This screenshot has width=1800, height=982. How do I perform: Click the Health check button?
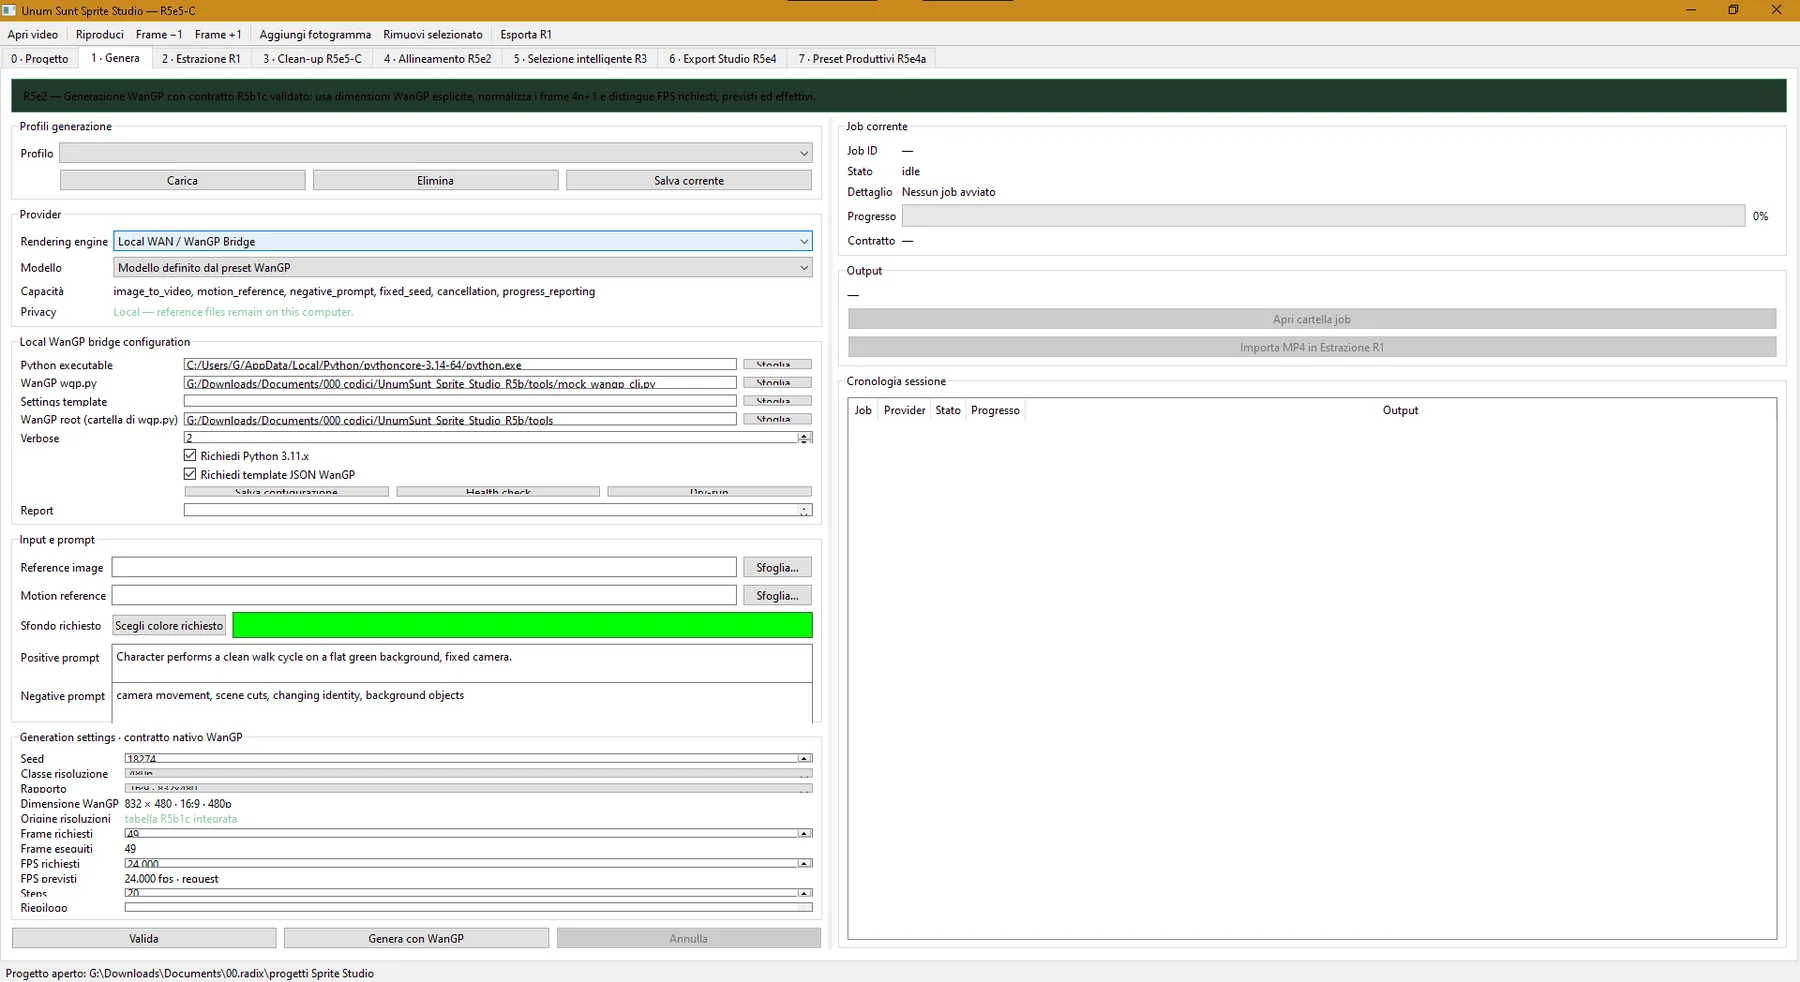[498, 492]
